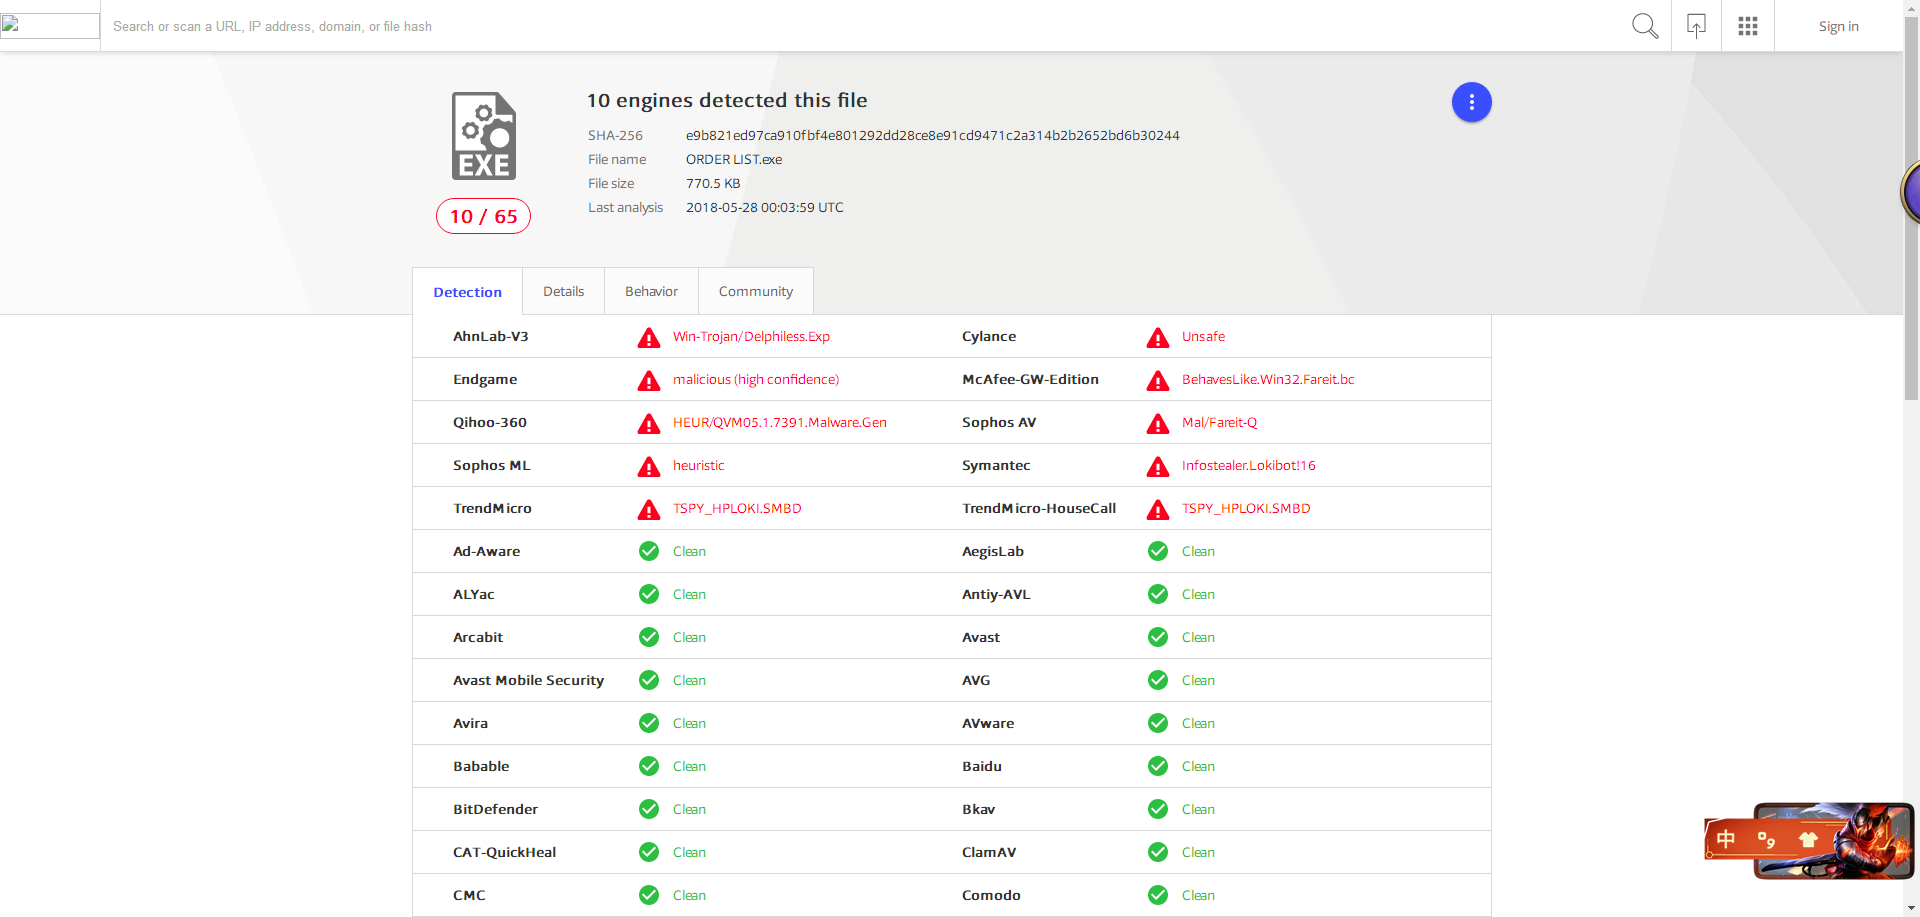This screenshot has height=917, width=1920.
Task: Click the McAfee-GW-Edition engine name
Action: [x=1030, y=379]
